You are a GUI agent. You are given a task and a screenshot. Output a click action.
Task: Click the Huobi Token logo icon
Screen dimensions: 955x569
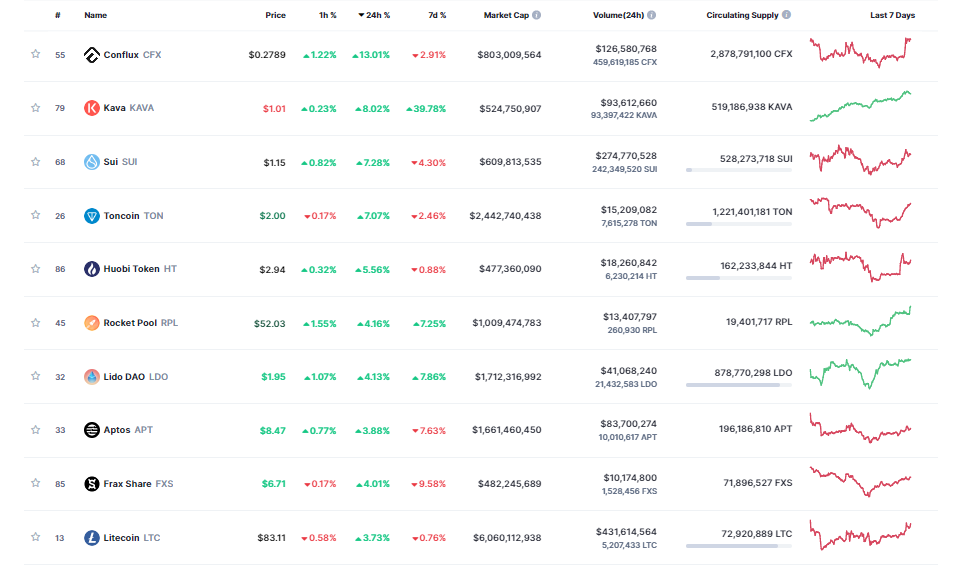click(91, 269)
